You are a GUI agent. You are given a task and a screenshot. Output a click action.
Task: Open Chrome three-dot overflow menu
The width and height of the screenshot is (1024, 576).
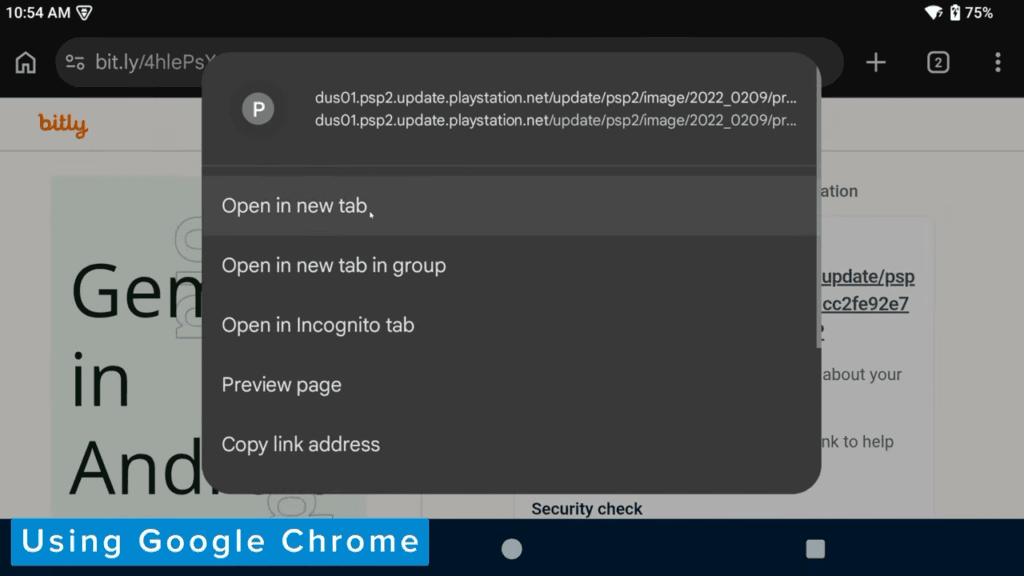click(x=997, y=63)
